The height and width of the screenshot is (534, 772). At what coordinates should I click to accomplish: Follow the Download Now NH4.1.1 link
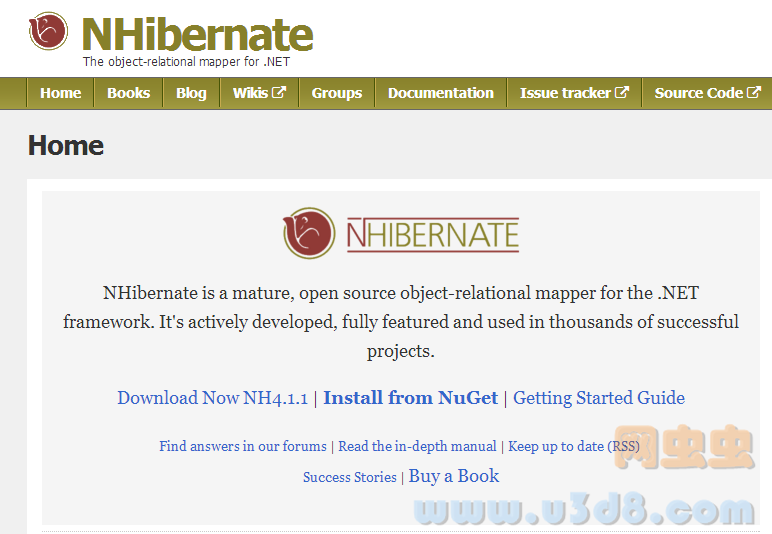(x=212, y=398)
